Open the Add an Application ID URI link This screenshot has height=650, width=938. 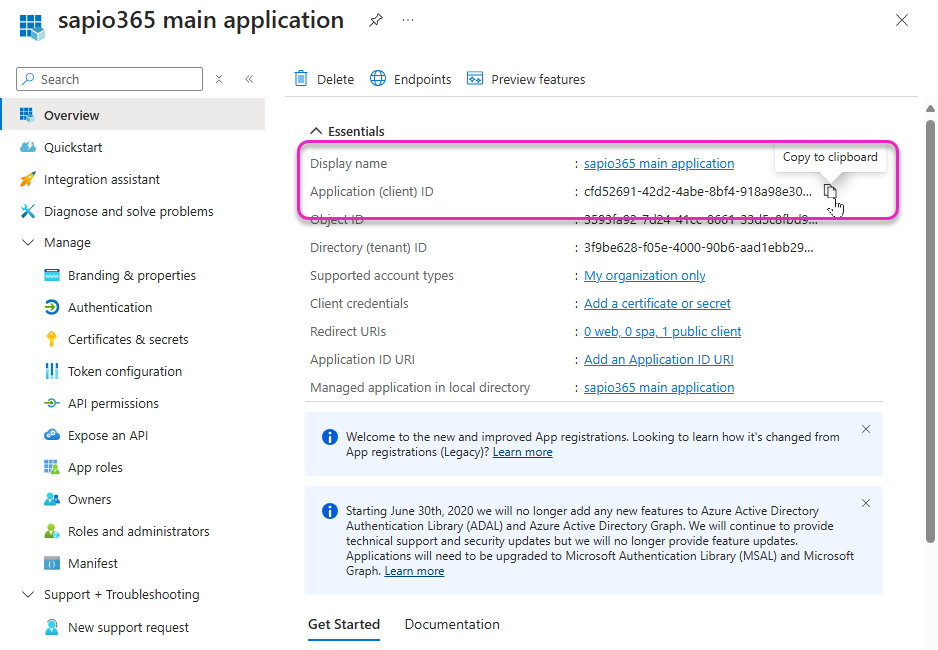point(658,359)
